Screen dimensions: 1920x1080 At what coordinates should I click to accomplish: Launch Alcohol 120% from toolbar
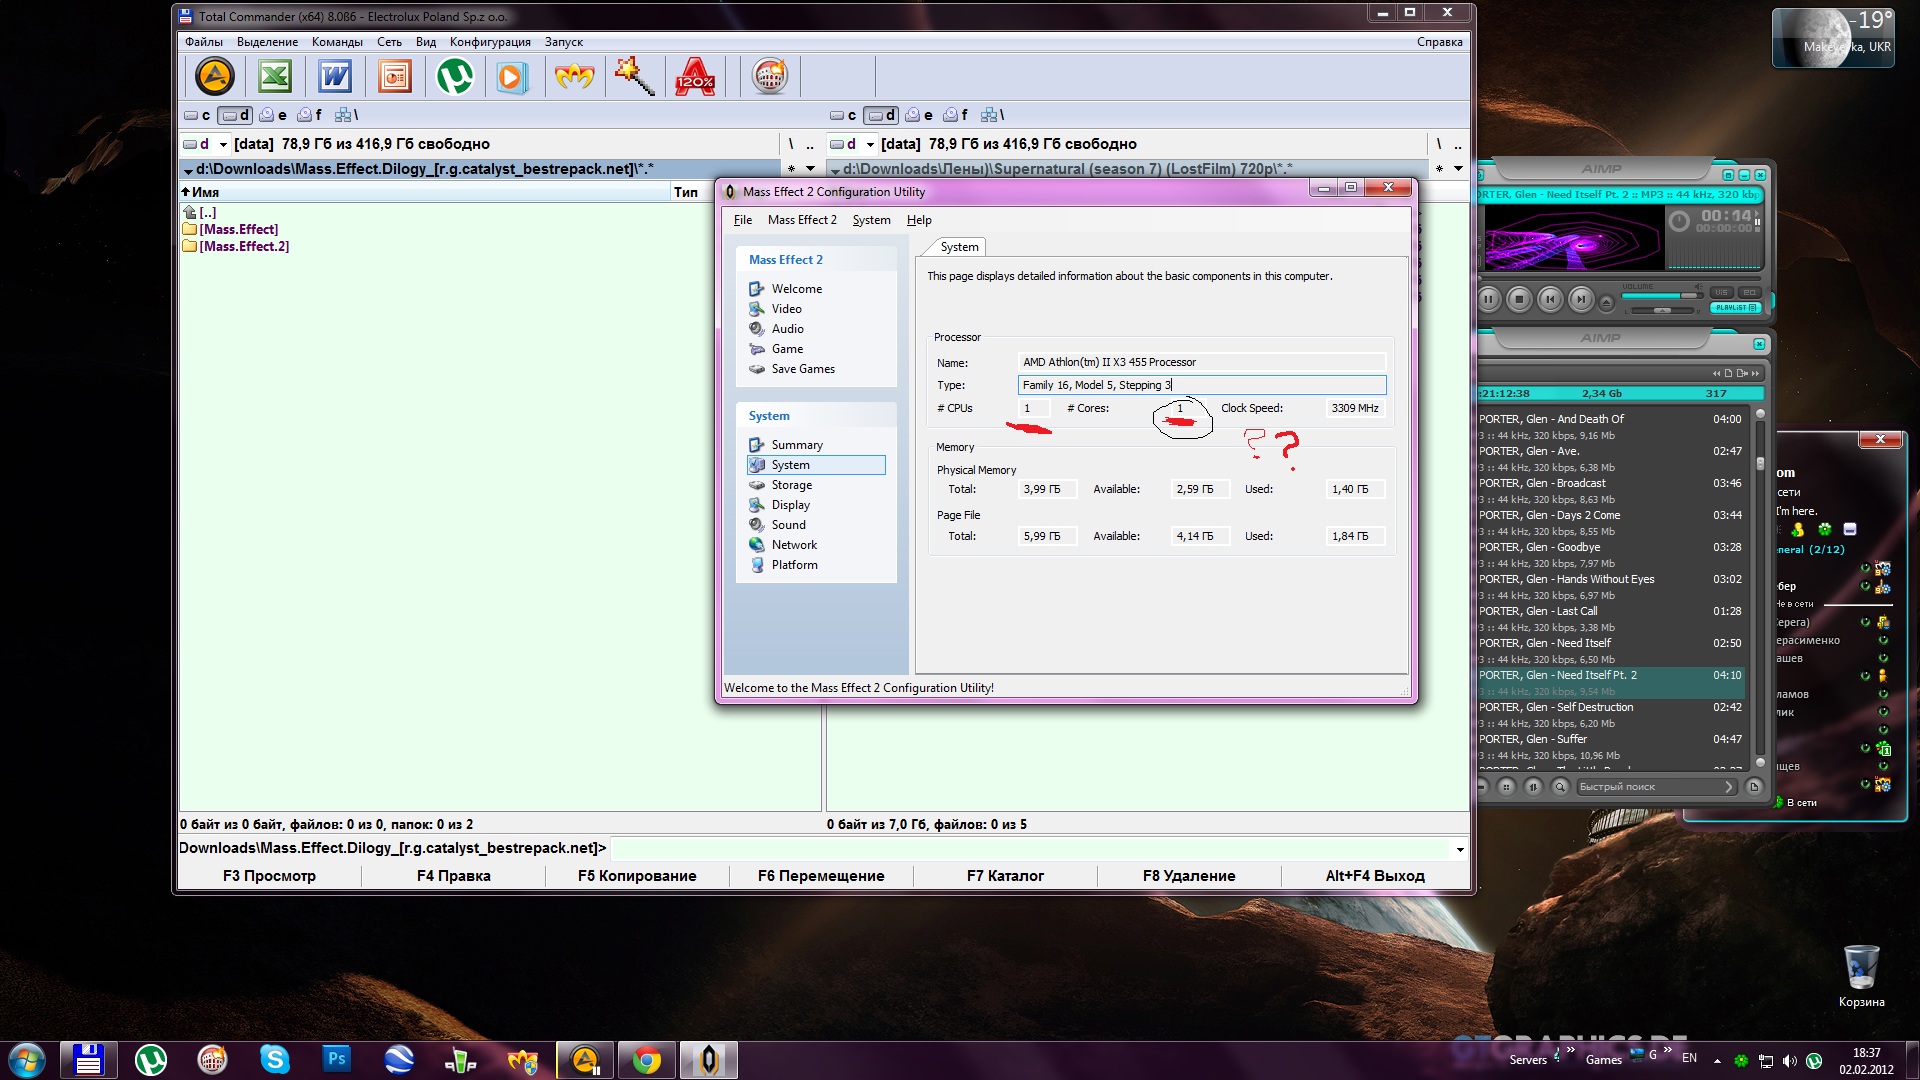pos(695,76)
